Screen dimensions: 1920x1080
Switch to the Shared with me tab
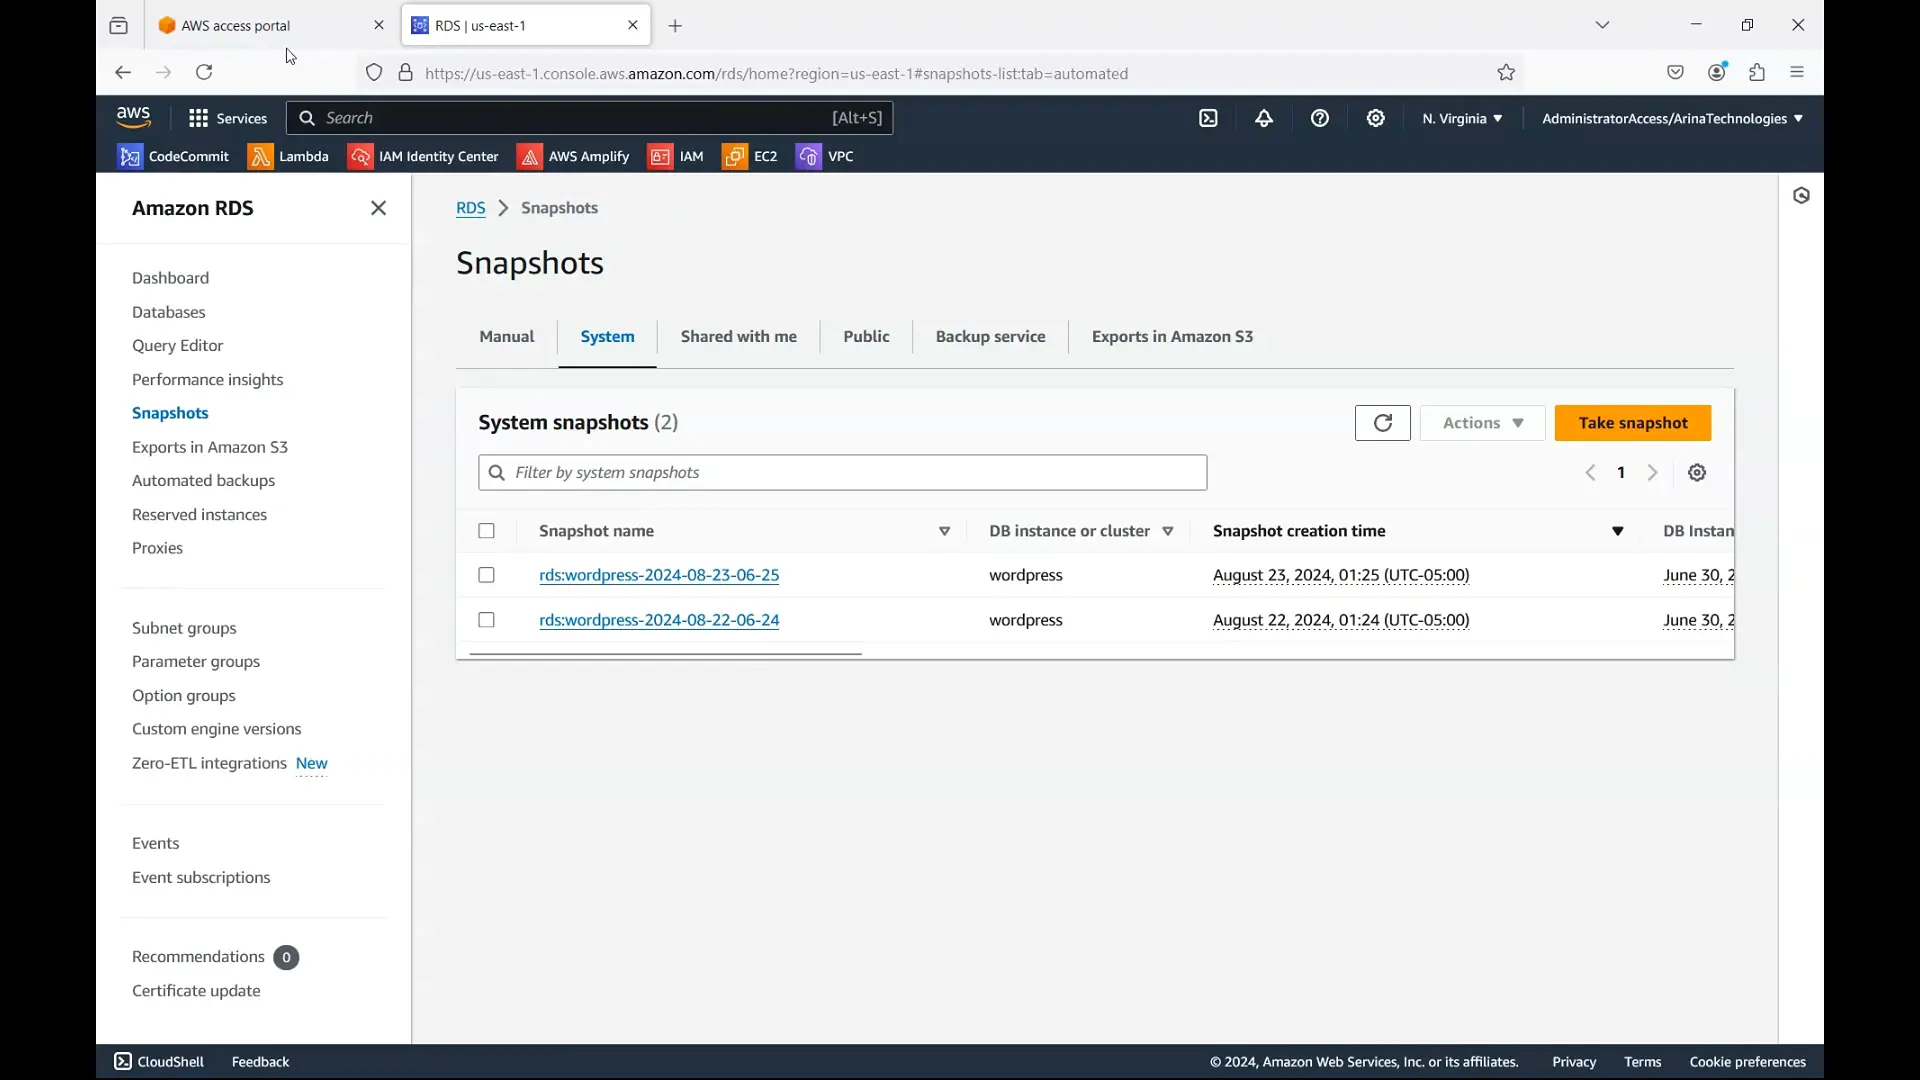pyautogui.click(x=738, y=336)
